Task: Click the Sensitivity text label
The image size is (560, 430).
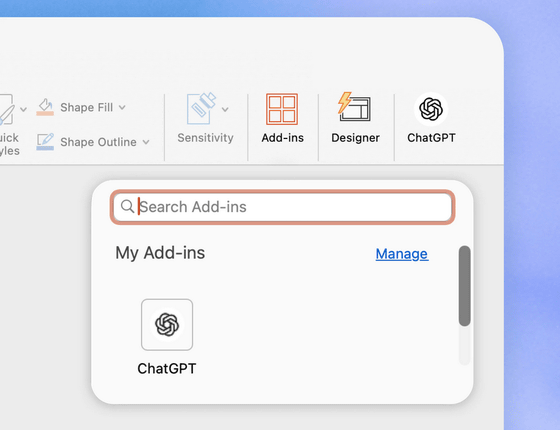Action: click(x=205, y=138)
